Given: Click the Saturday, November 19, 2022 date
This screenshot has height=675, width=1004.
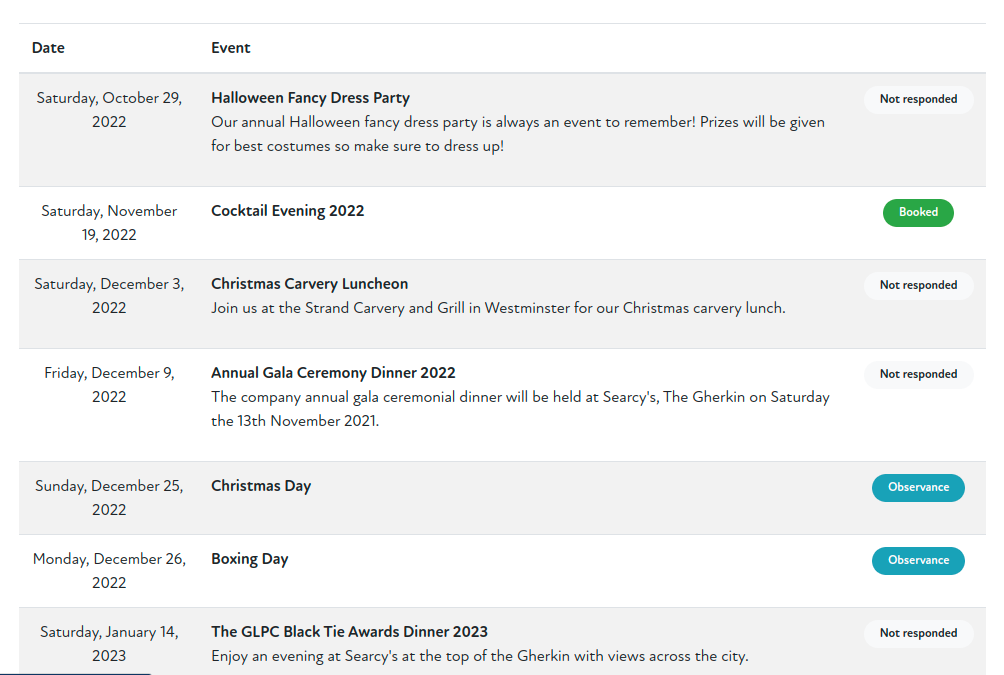Looking at the screenshot, I should coord(109,223).
